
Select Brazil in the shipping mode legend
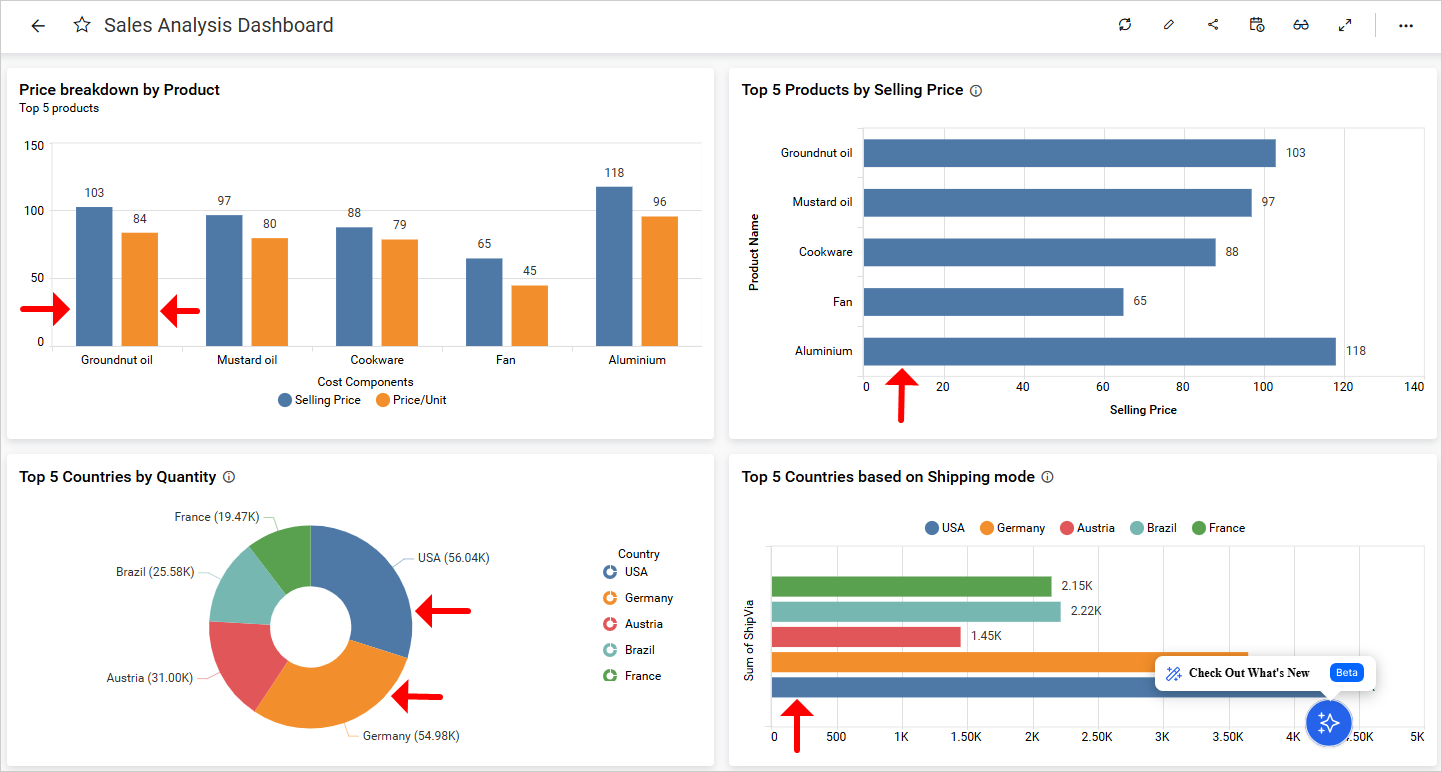point(1153,528)
